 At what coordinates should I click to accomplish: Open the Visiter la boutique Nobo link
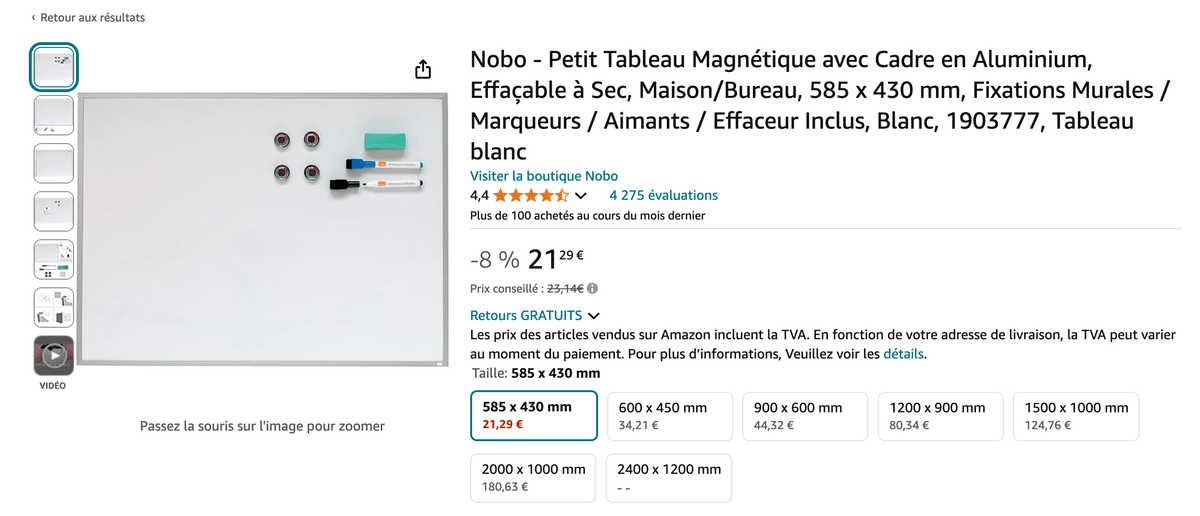(x=544, y=176)
